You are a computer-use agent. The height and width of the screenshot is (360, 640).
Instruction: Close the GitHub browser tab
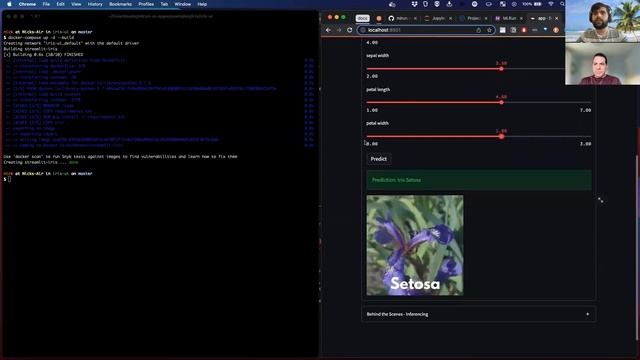pos(415,18)
